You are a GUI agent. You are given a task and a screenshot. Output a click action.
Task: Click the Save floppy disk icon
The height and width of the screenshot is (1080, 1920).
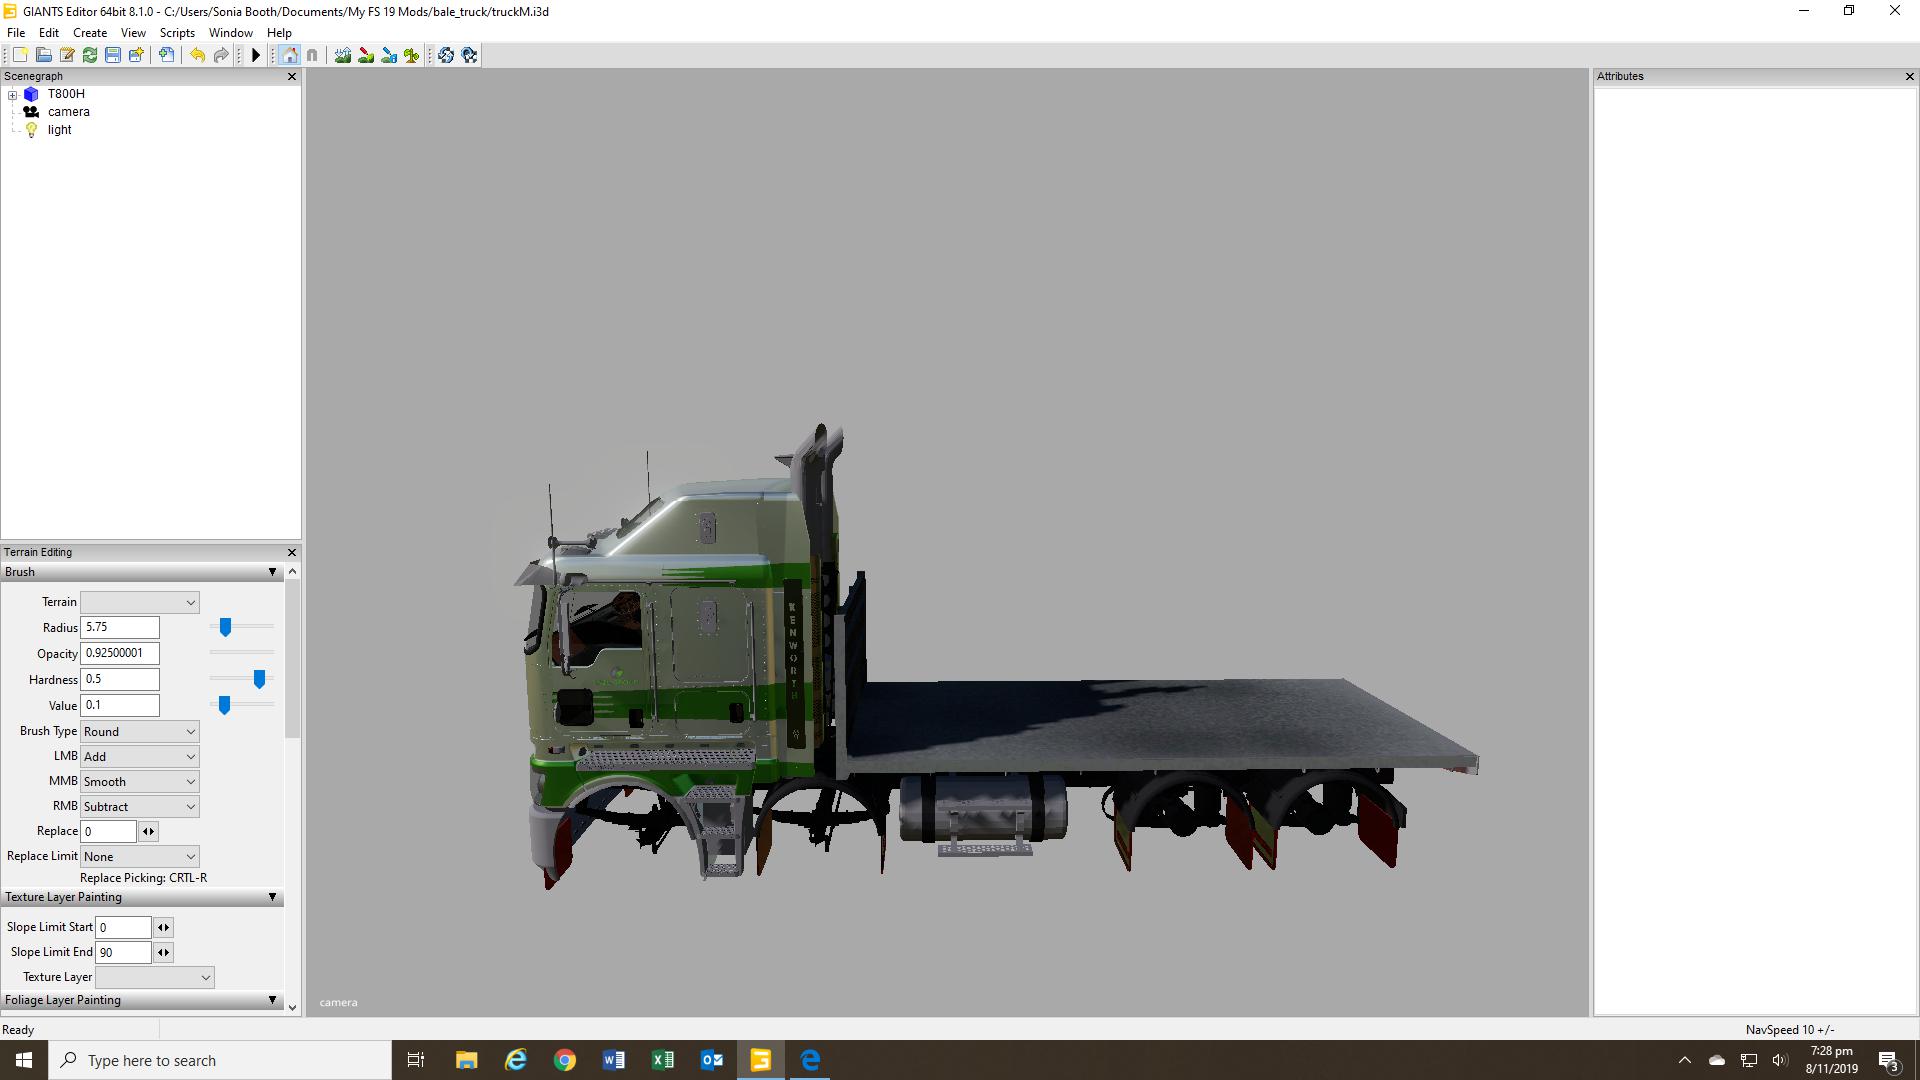[113, 55]
